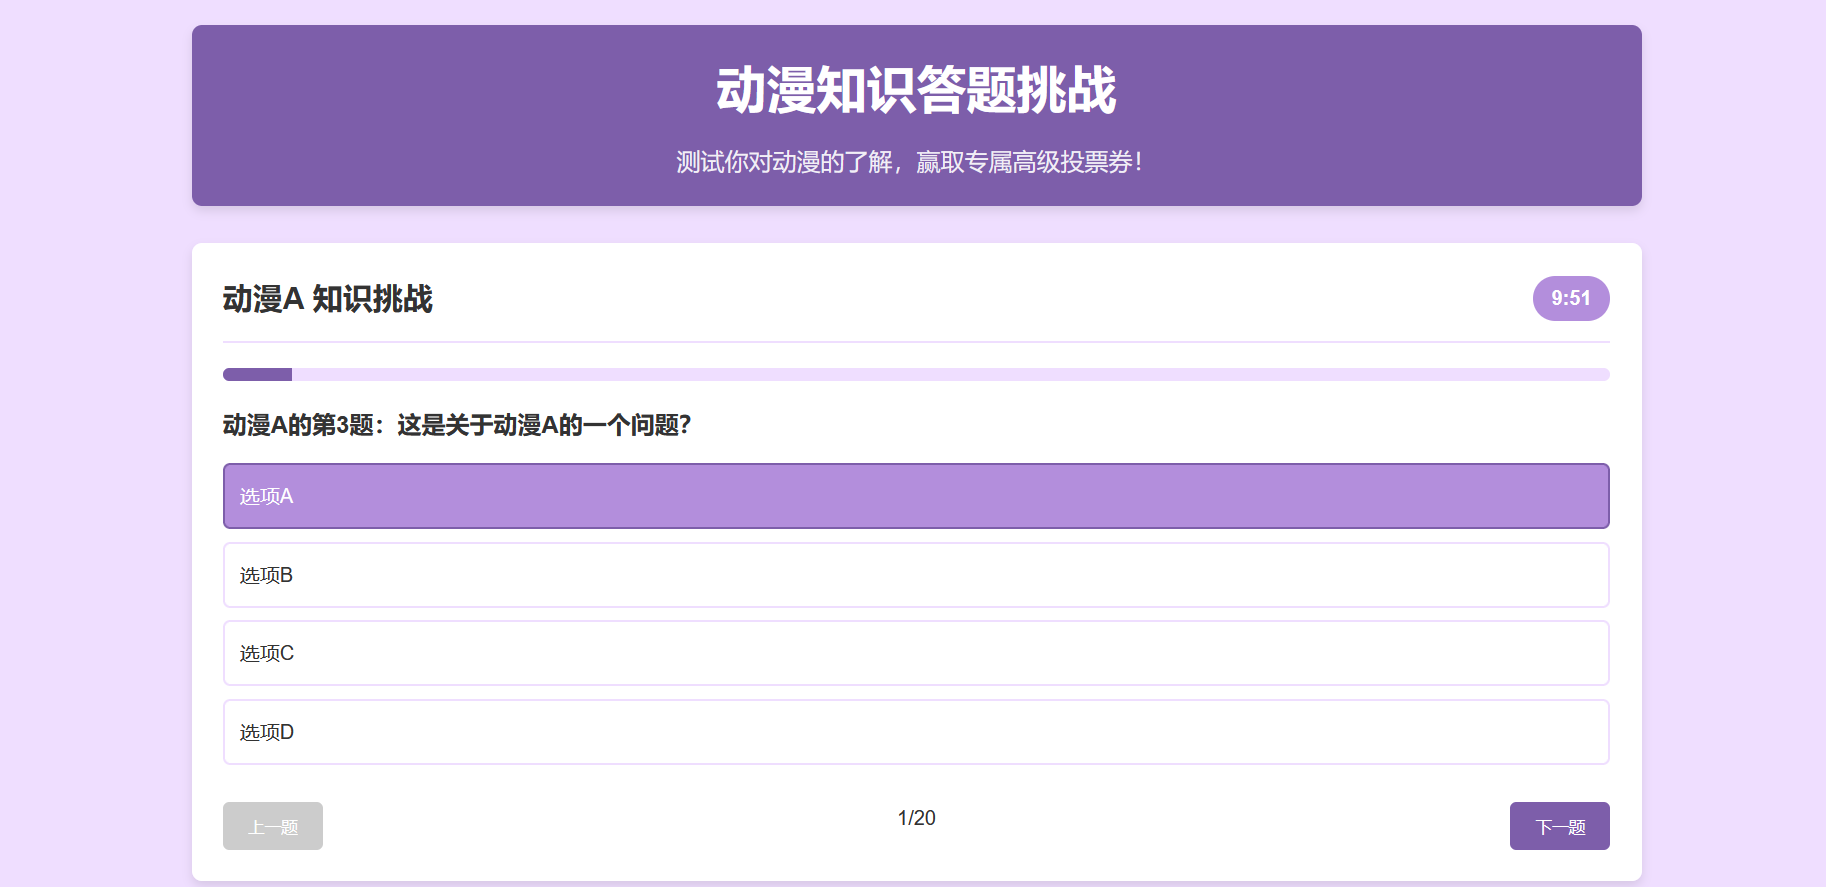This screenshot has height=887, width=1826.
Task: Select answer 选项A
Action: (915, 496)
